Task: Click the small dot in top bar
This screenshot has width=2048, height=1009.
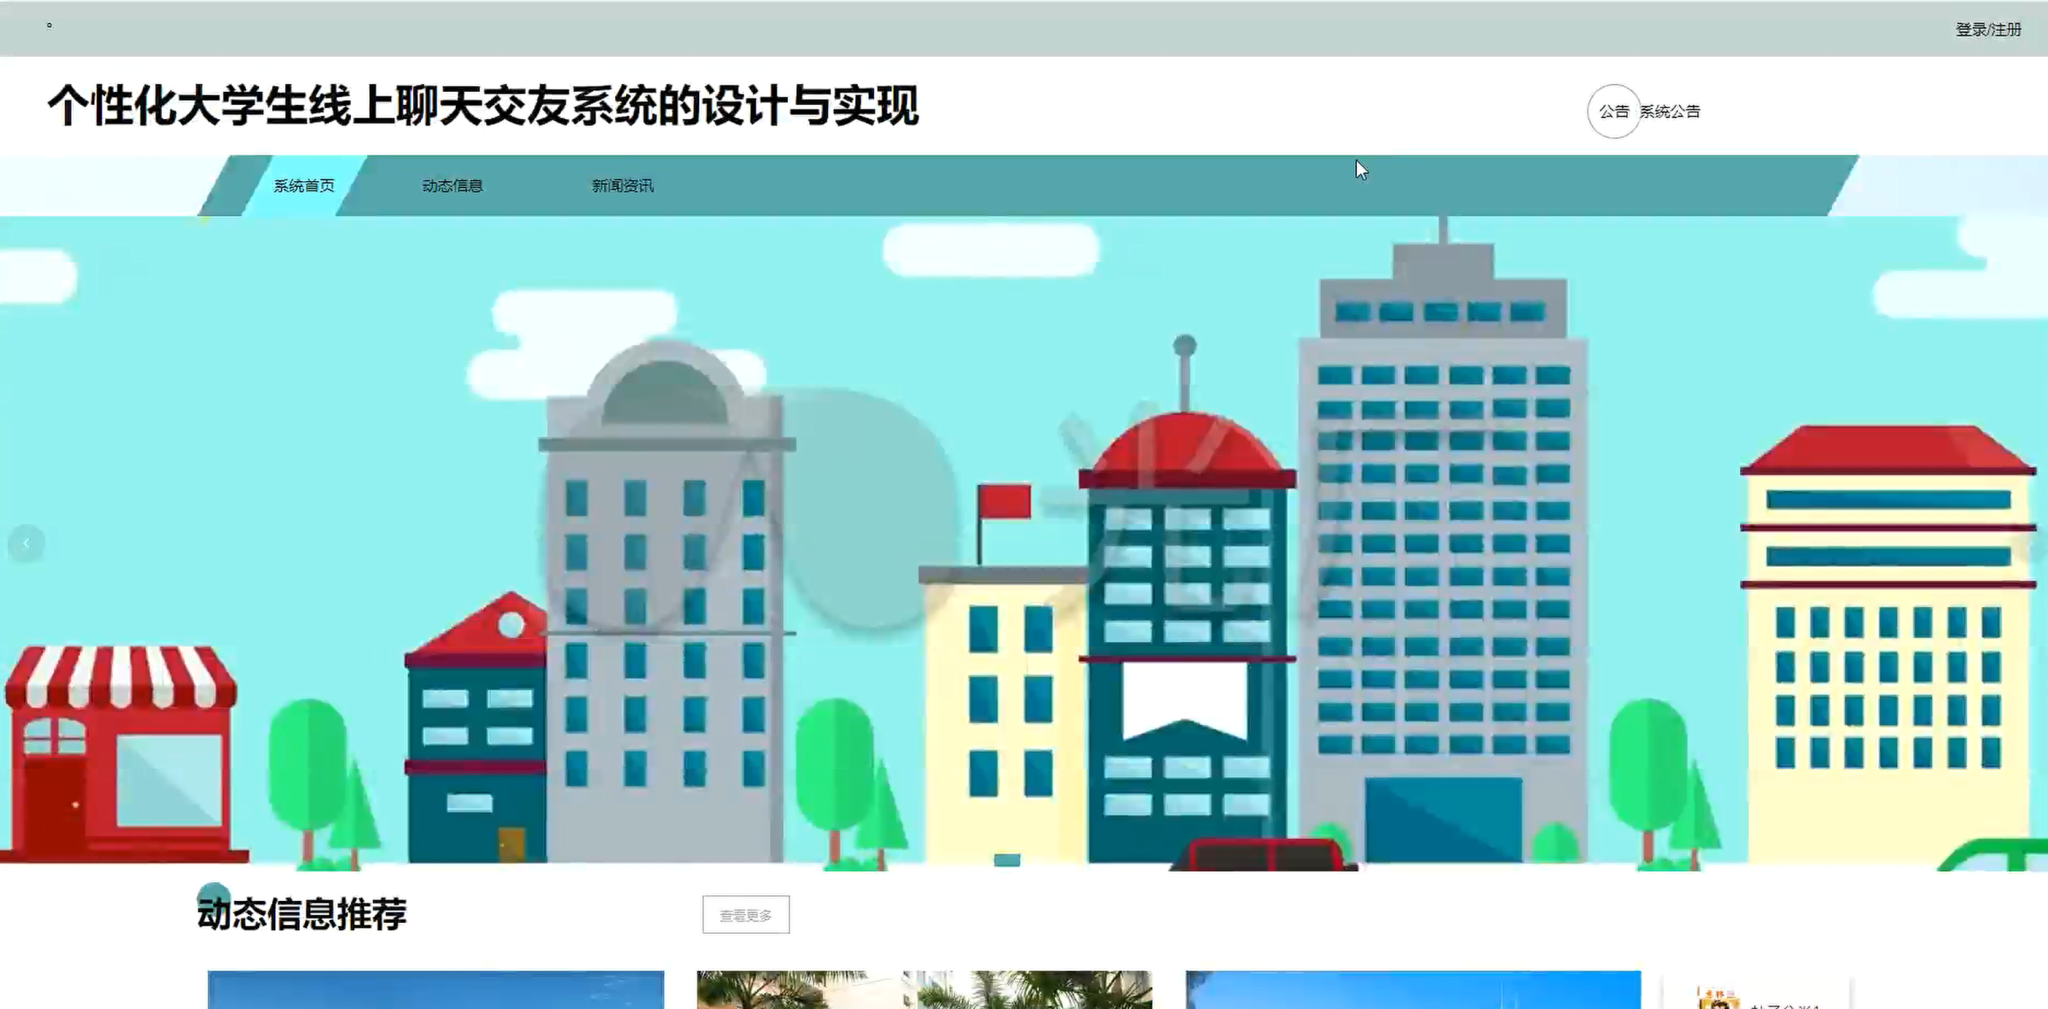Action: pos(49,25)
